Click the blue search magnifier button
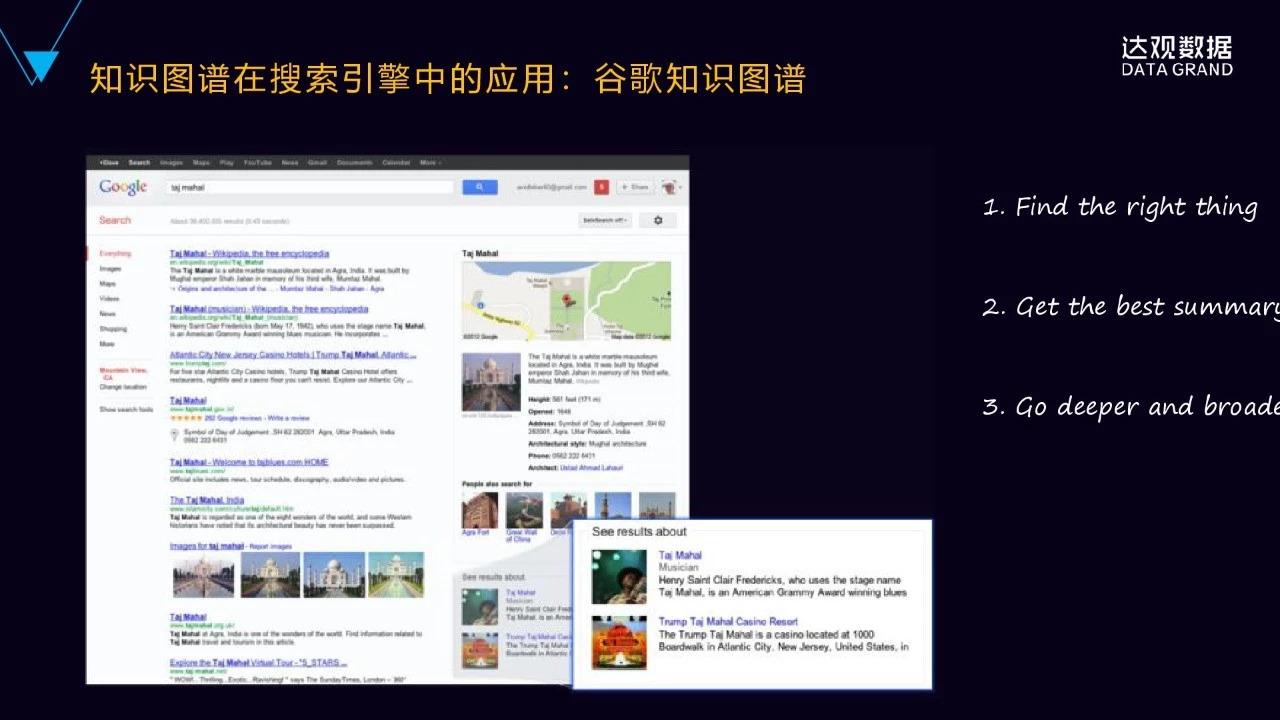The image size is (1280, 720). [x=480, y=187]
